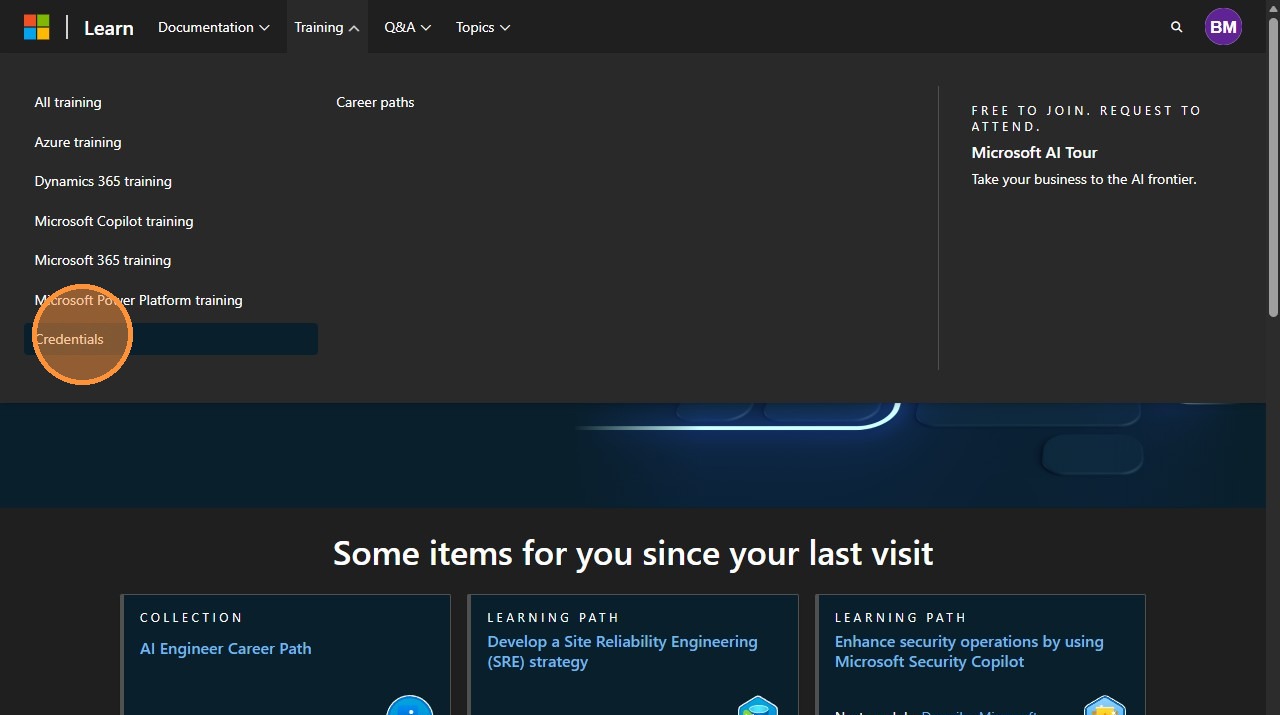
Task: Open the Microsoft AI Tour promotion
Action: 1034,153
